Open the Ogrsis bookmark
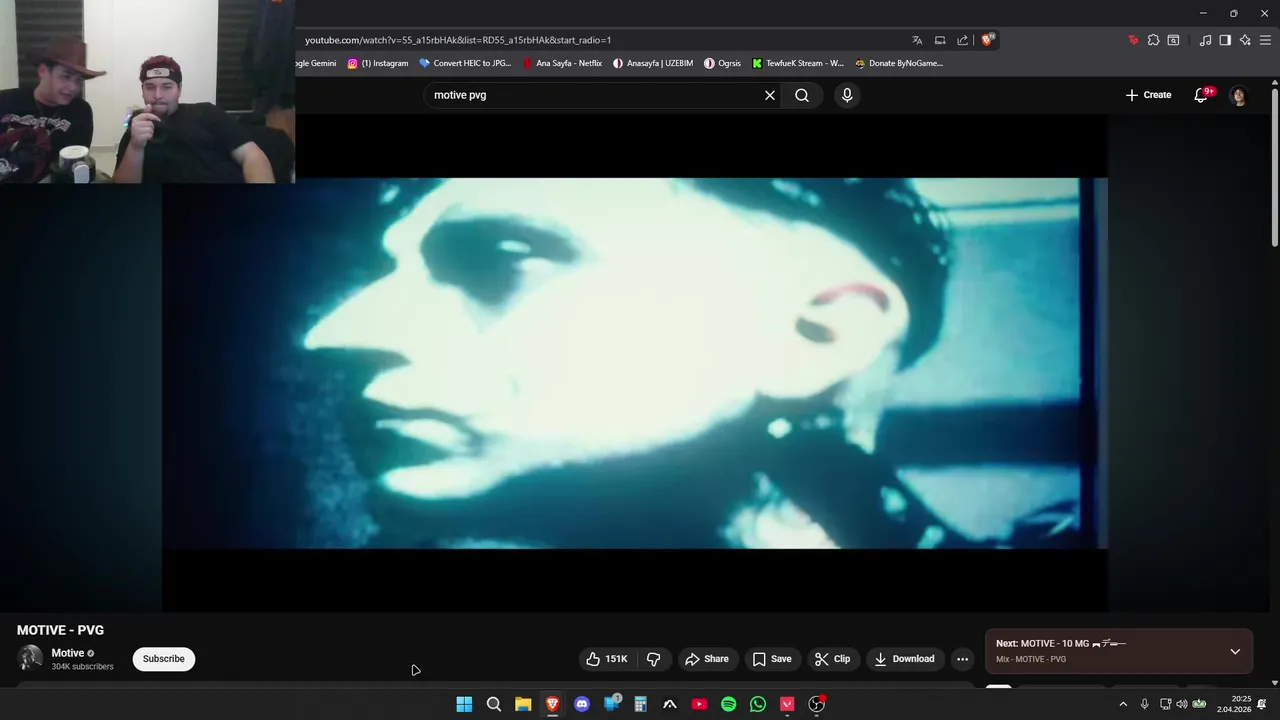 722,63
